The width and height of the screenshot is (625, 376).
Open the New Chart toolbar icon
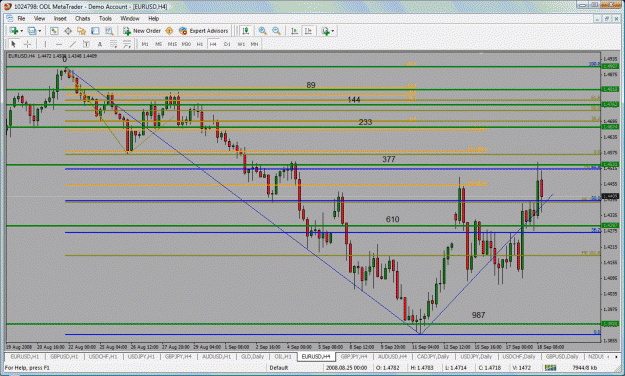(x=14, y=31)
